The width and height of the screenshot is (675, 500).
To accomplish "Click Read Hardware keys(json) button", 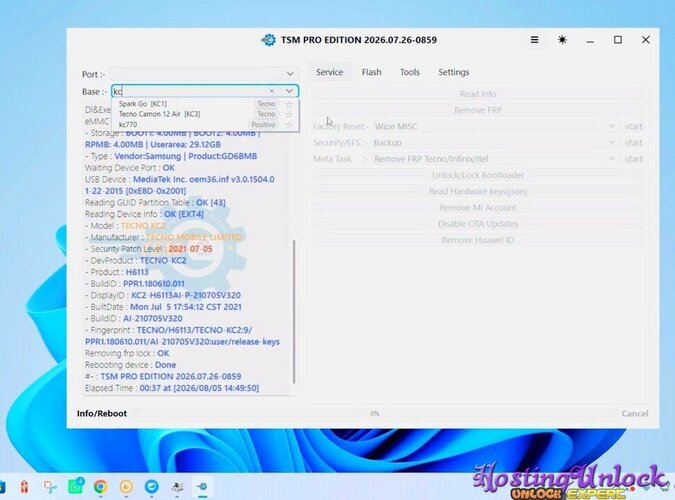I will tap(478, 191).
